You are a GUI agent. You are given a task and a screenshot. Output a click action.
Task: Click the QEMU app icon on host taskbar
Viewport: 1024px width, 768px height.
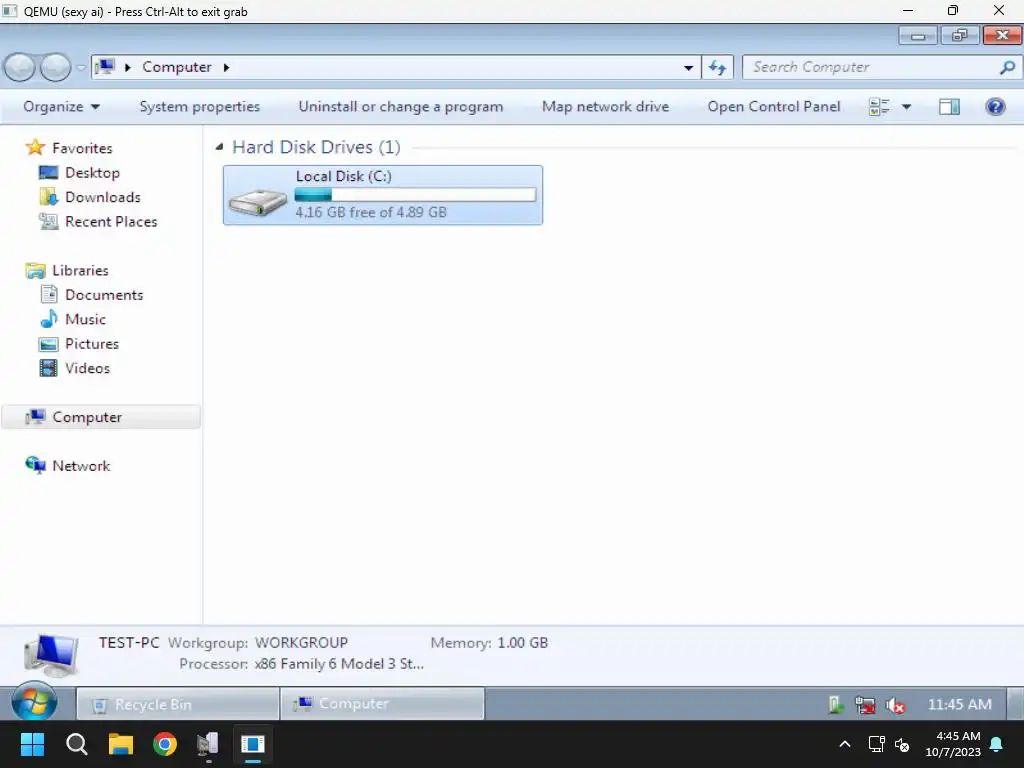tap(253, 744)
